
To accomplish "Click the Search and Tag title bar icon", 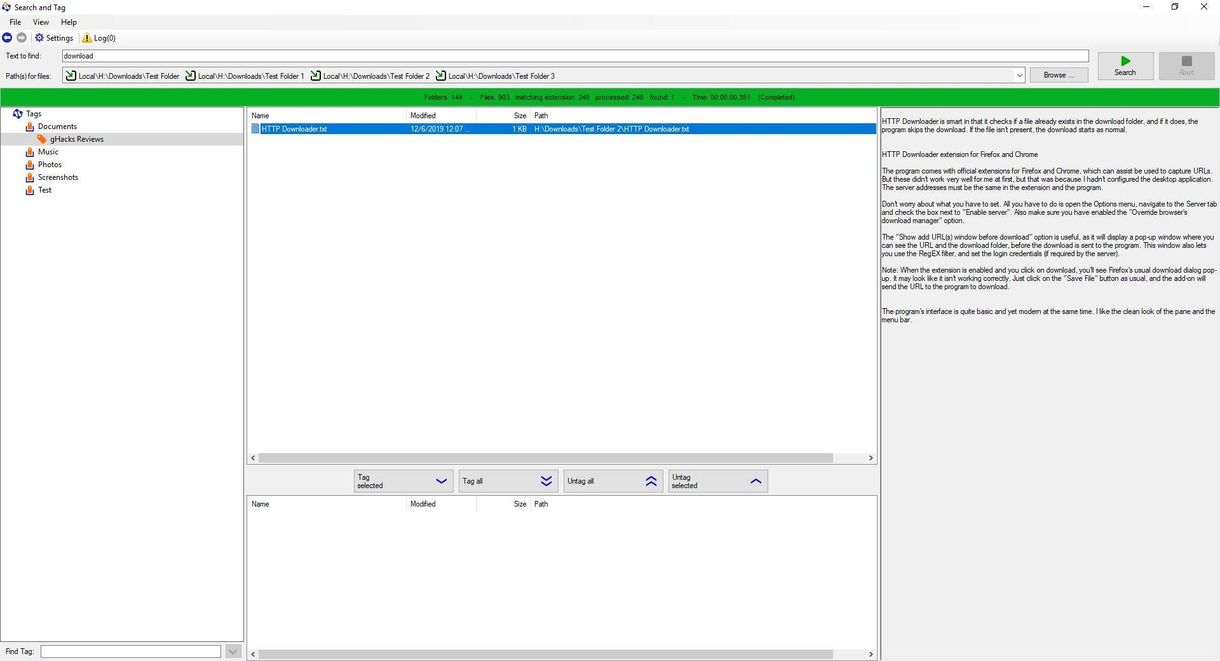I will pos(7,7).
